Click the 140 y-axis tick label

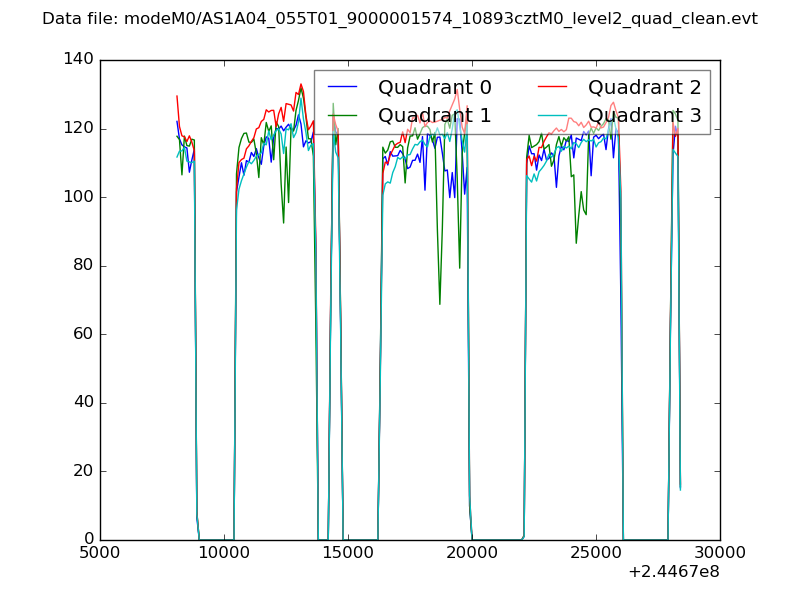click(78, 60)
